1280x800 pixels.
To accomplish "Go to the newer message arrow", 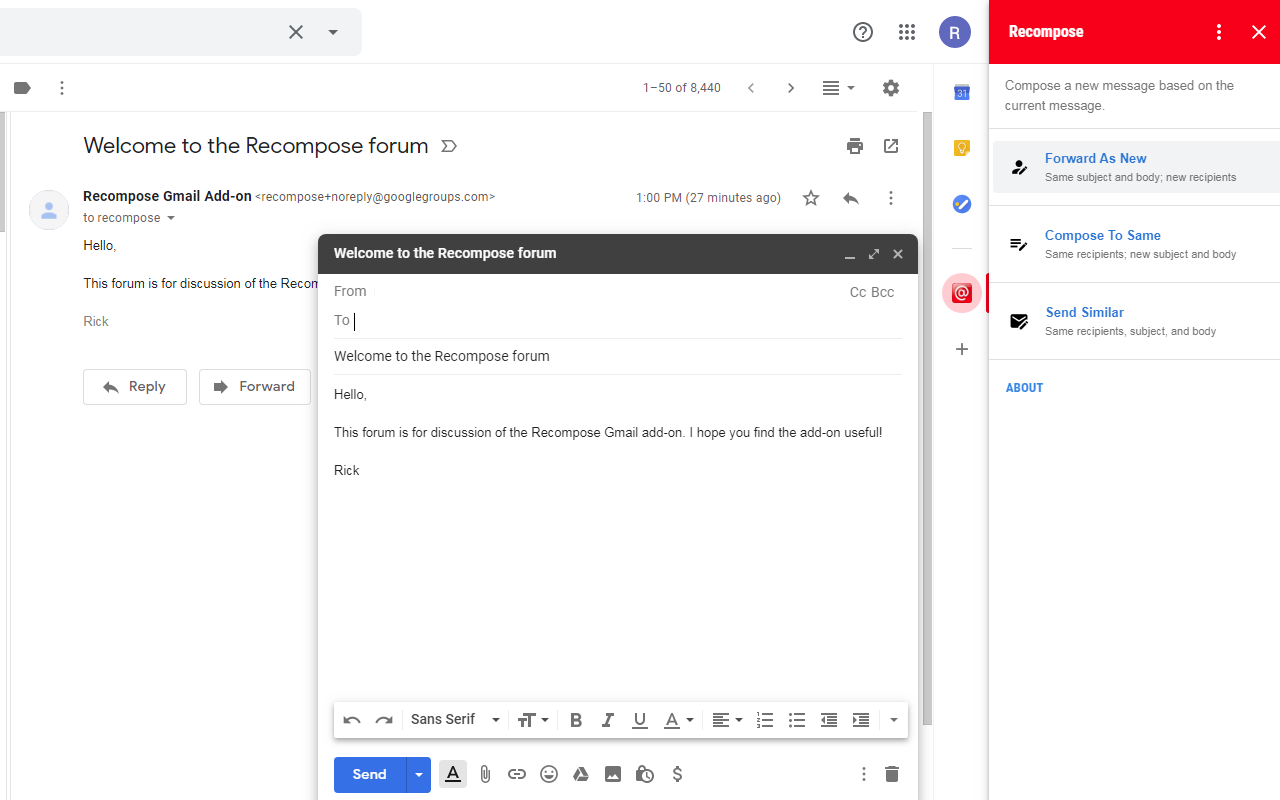I will [751, 88].
